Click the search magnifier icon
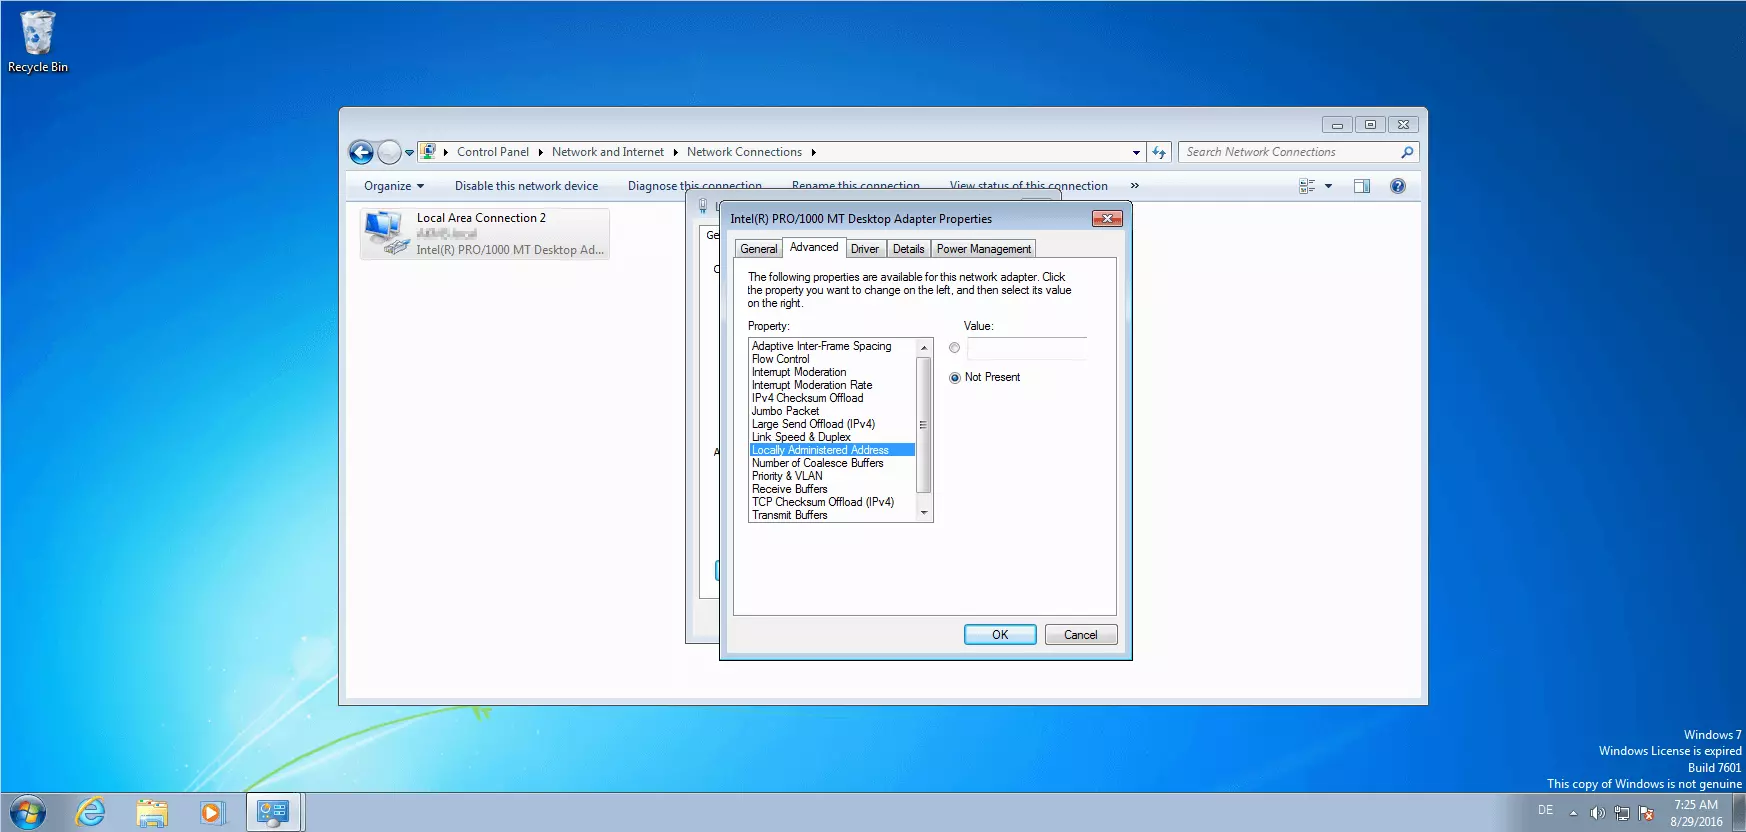The width and height of the screenshot is (1746, 832). tap(1407, 152)
